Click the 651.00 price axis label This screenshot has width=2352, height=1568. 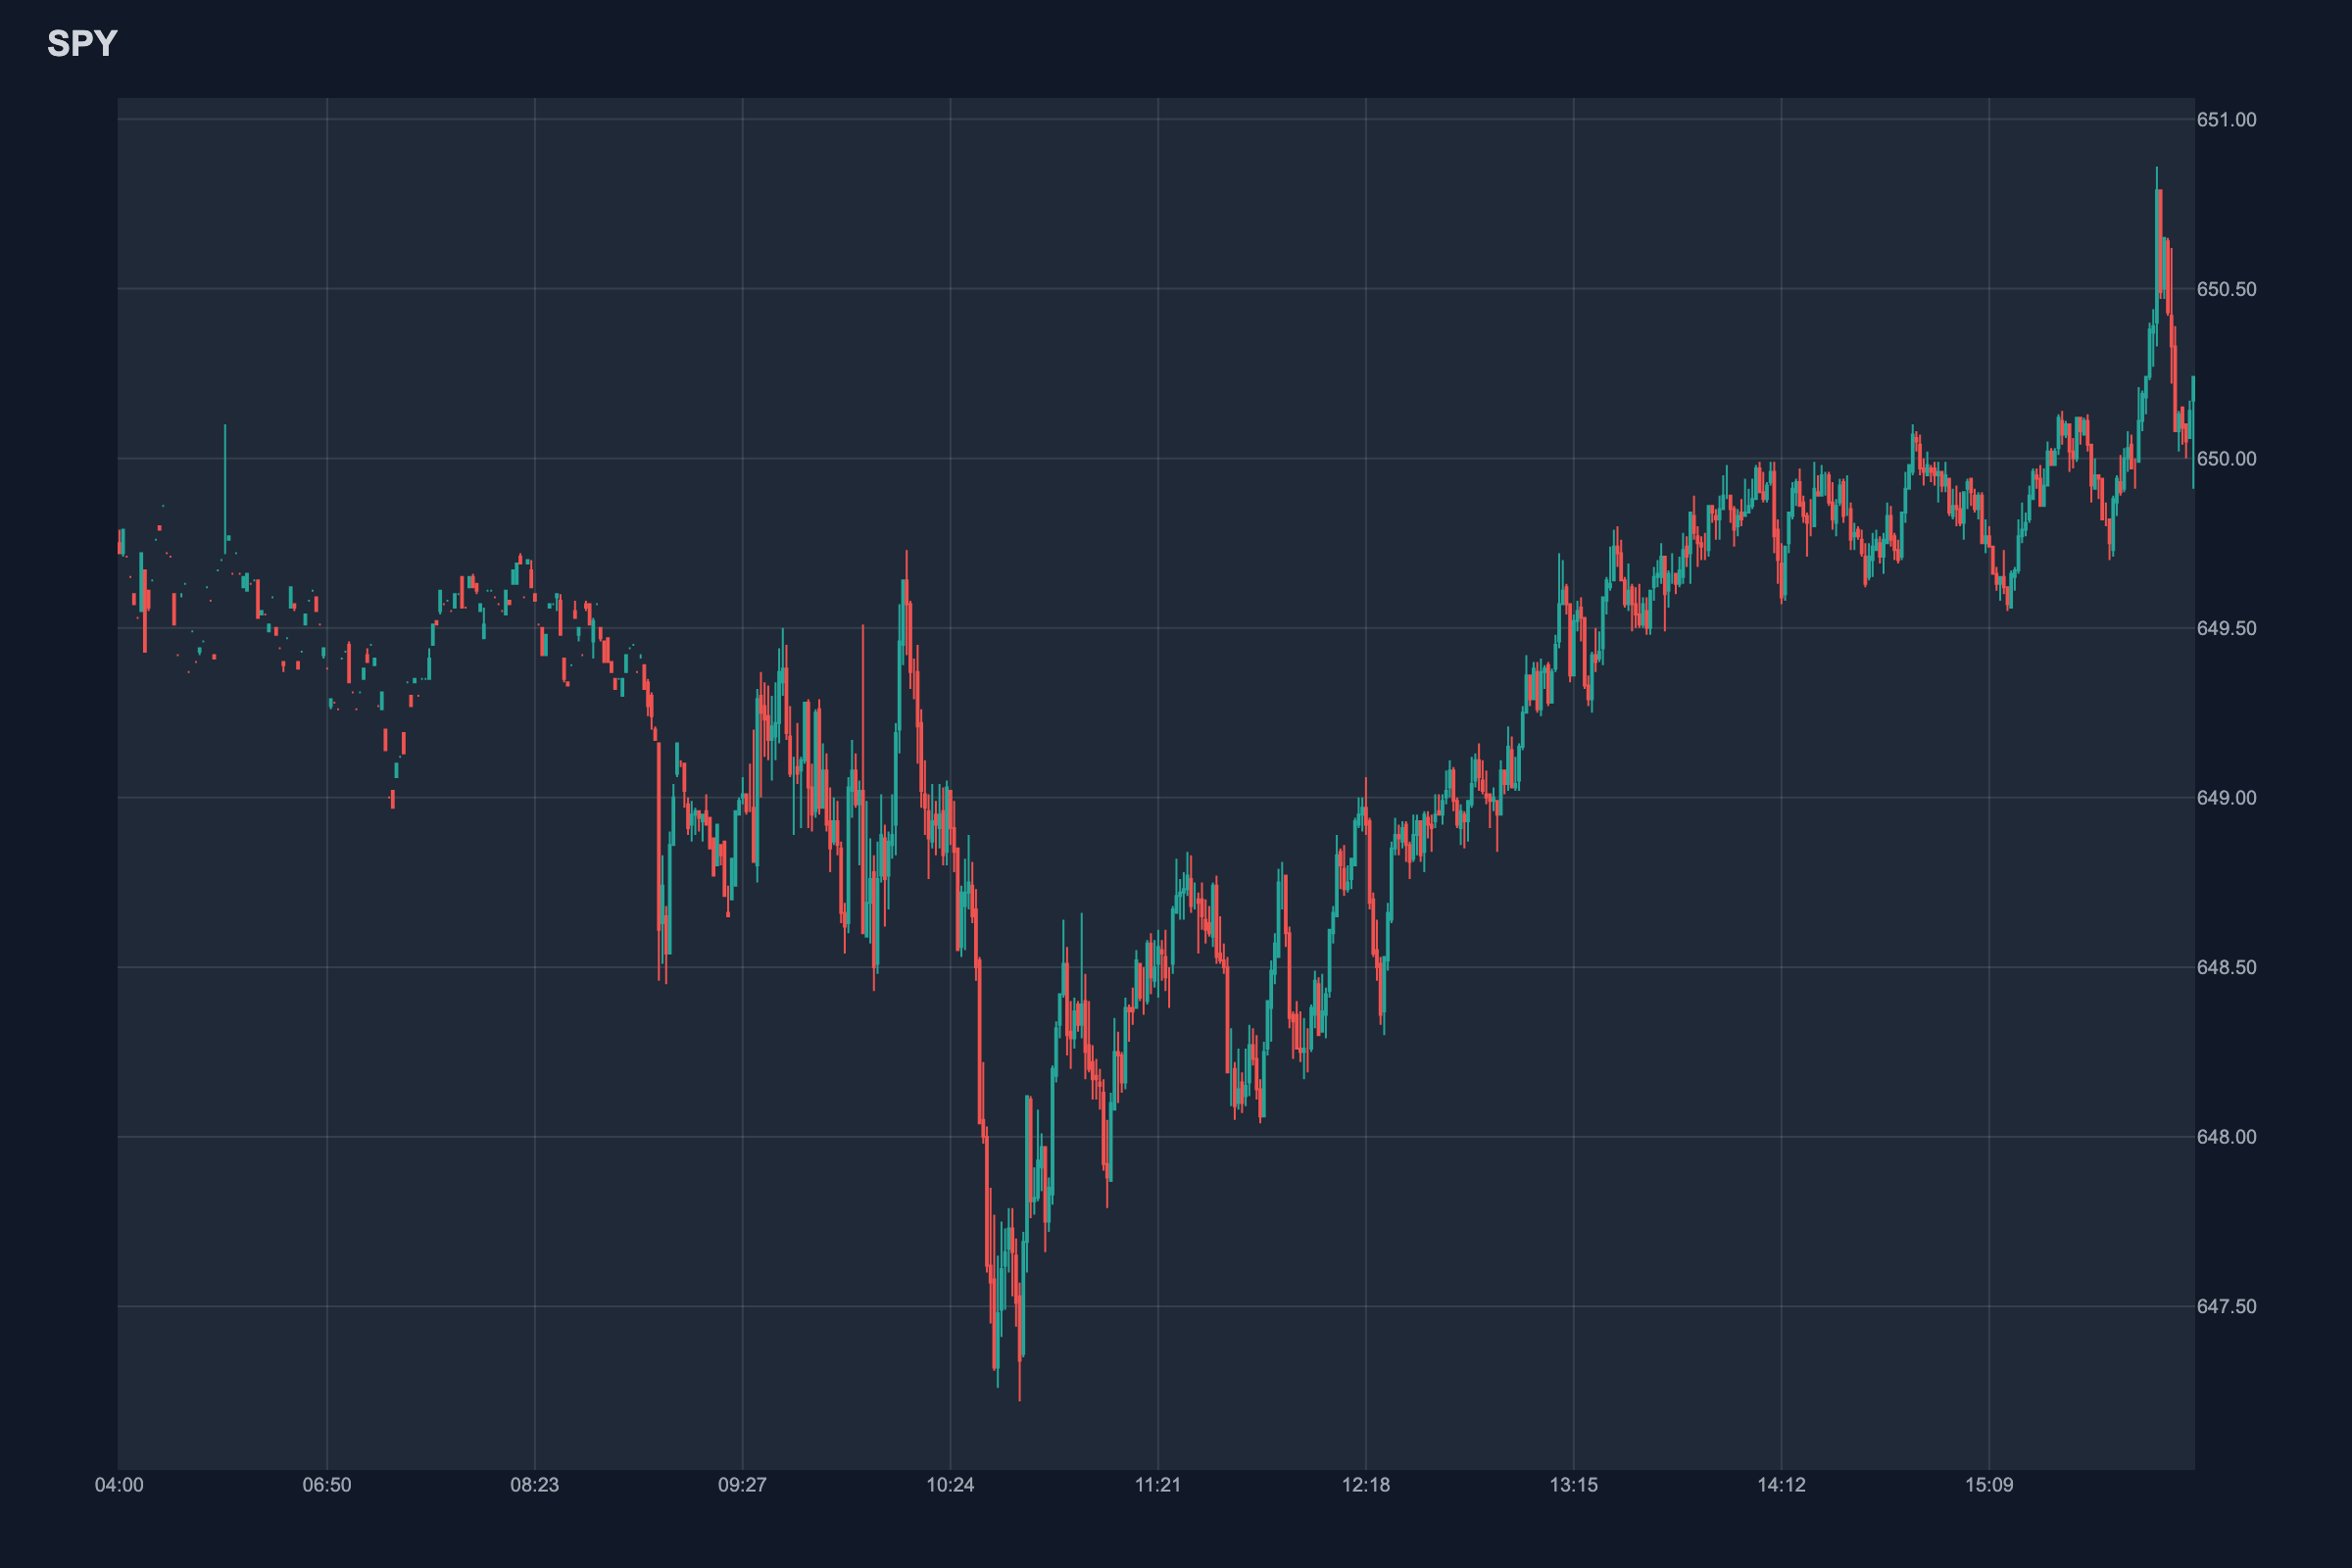click(2226, 120)
